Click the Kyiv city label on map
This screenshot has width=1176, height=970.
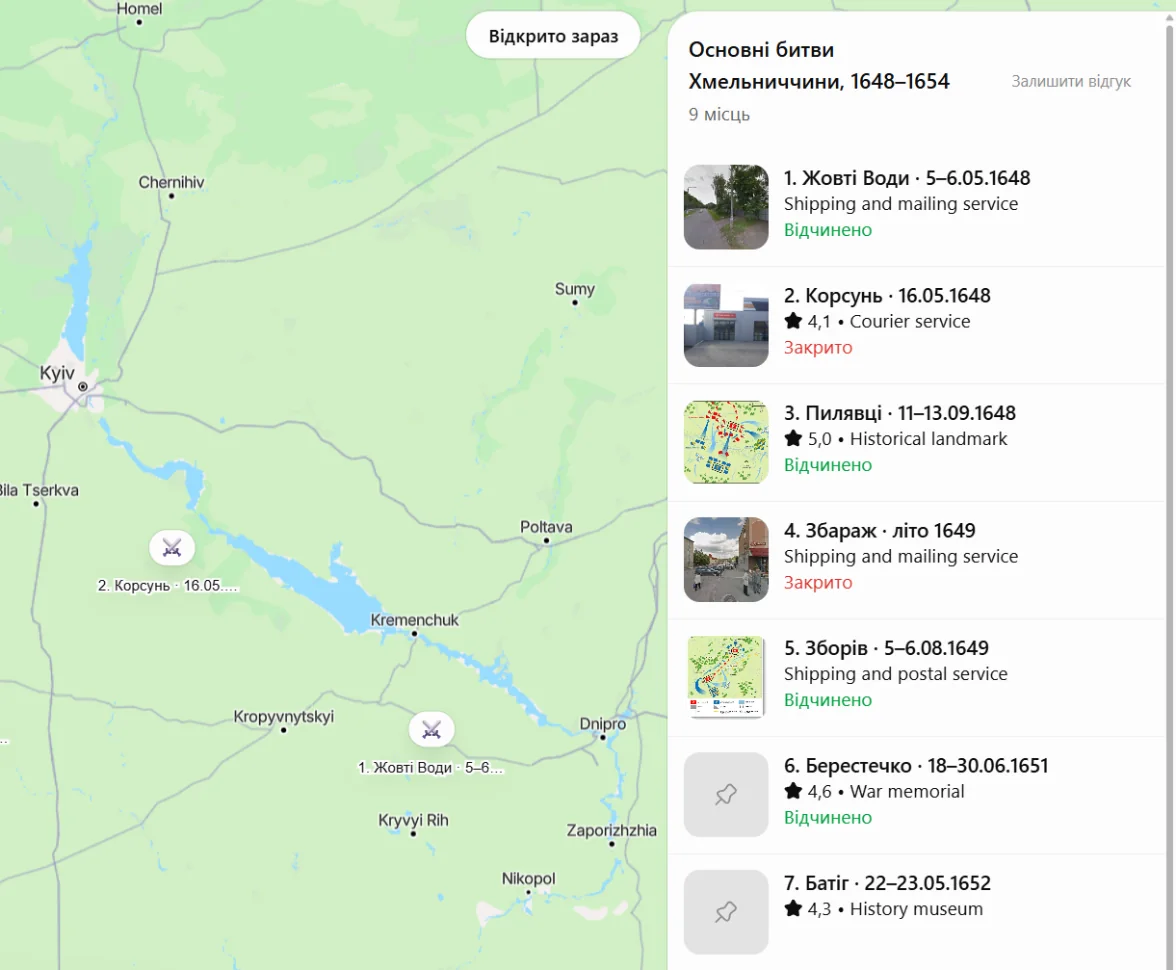[x=57, y=373]
